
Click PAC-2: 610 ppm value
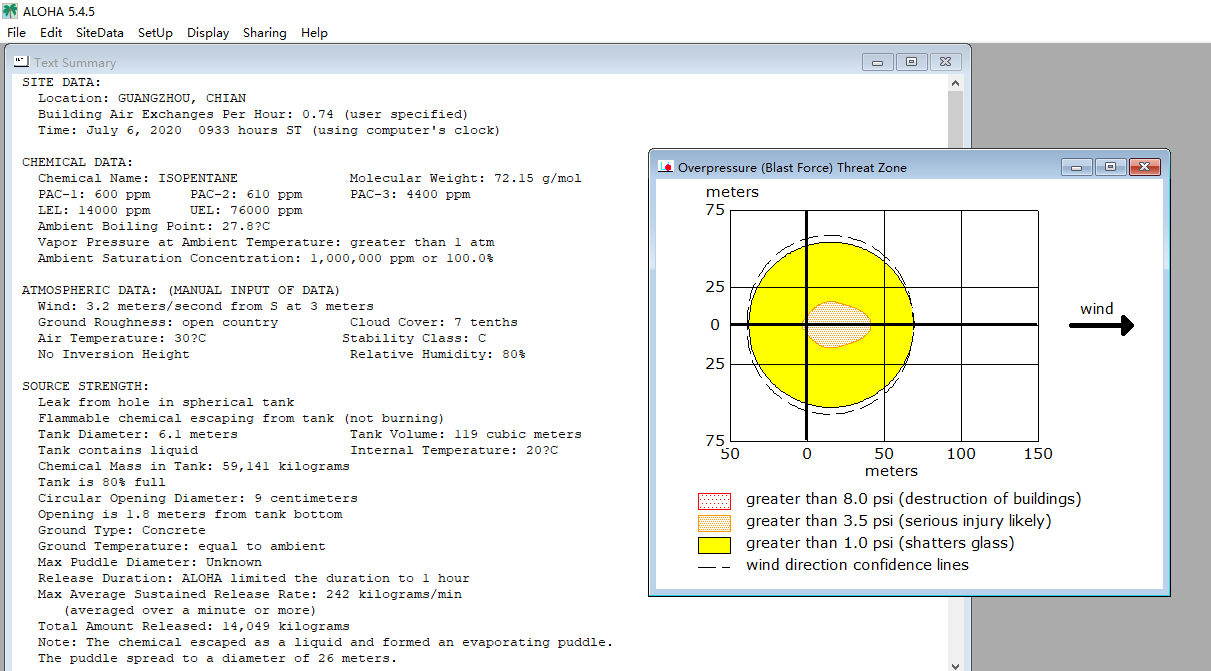click(246, 194)
